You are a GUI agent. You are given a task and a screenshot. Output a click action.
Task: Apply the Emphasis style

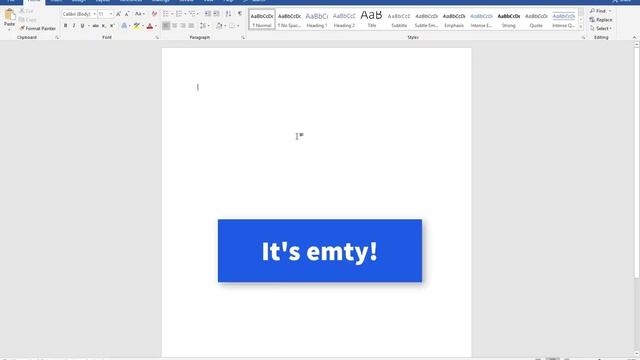click(x=454, y=19)
